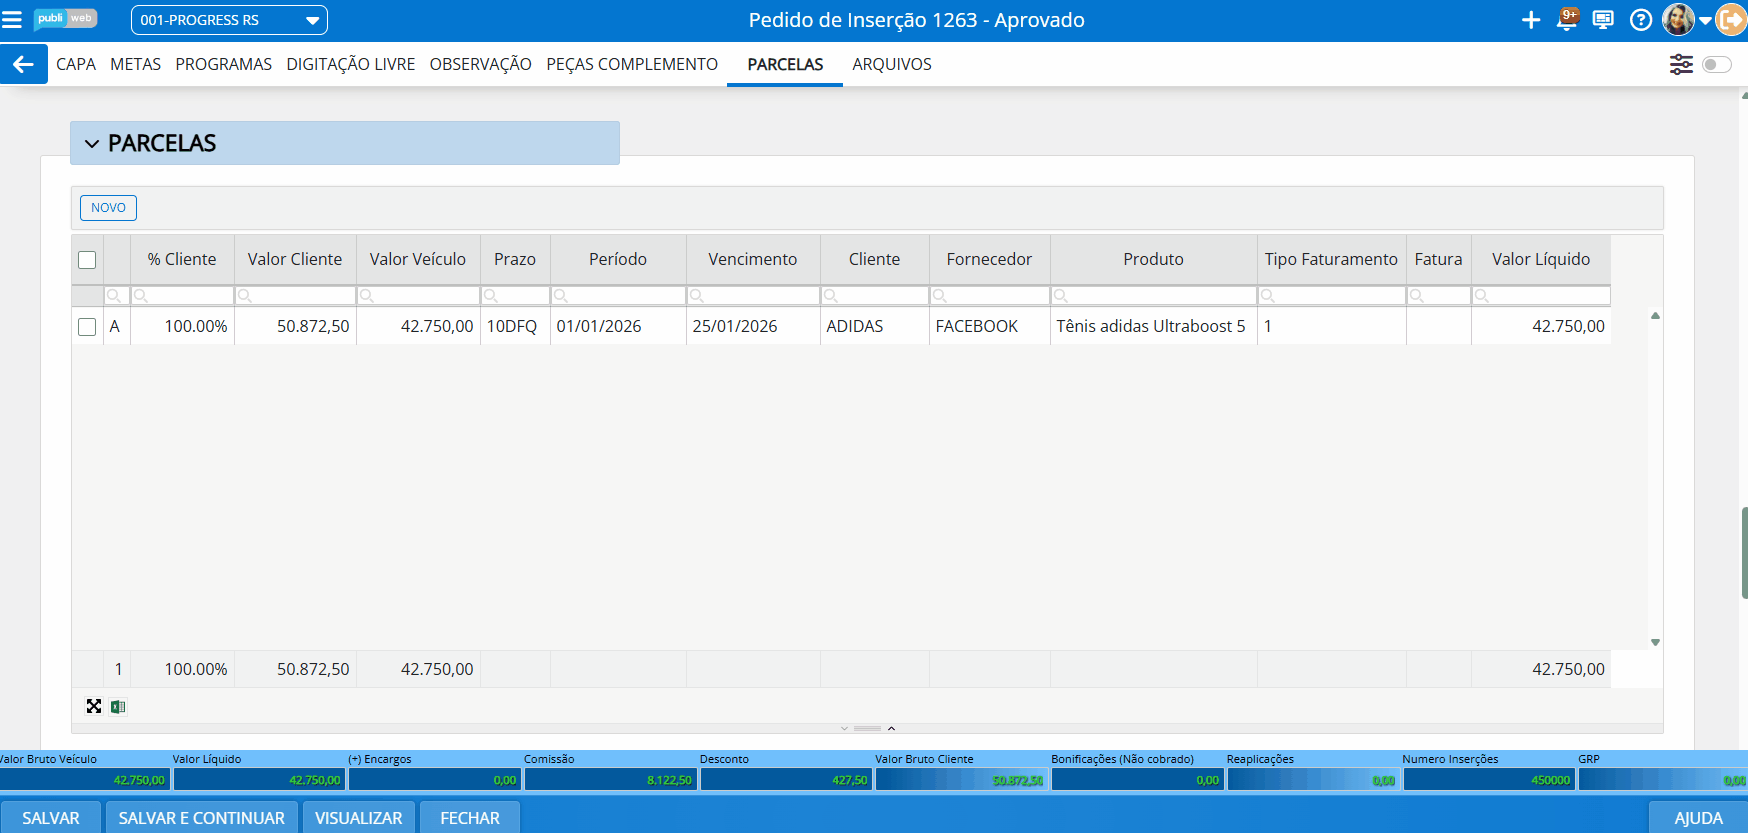Click the back arrow button
The height and width of the screenshot is (833, 1748).
click(x=23, y=64)
